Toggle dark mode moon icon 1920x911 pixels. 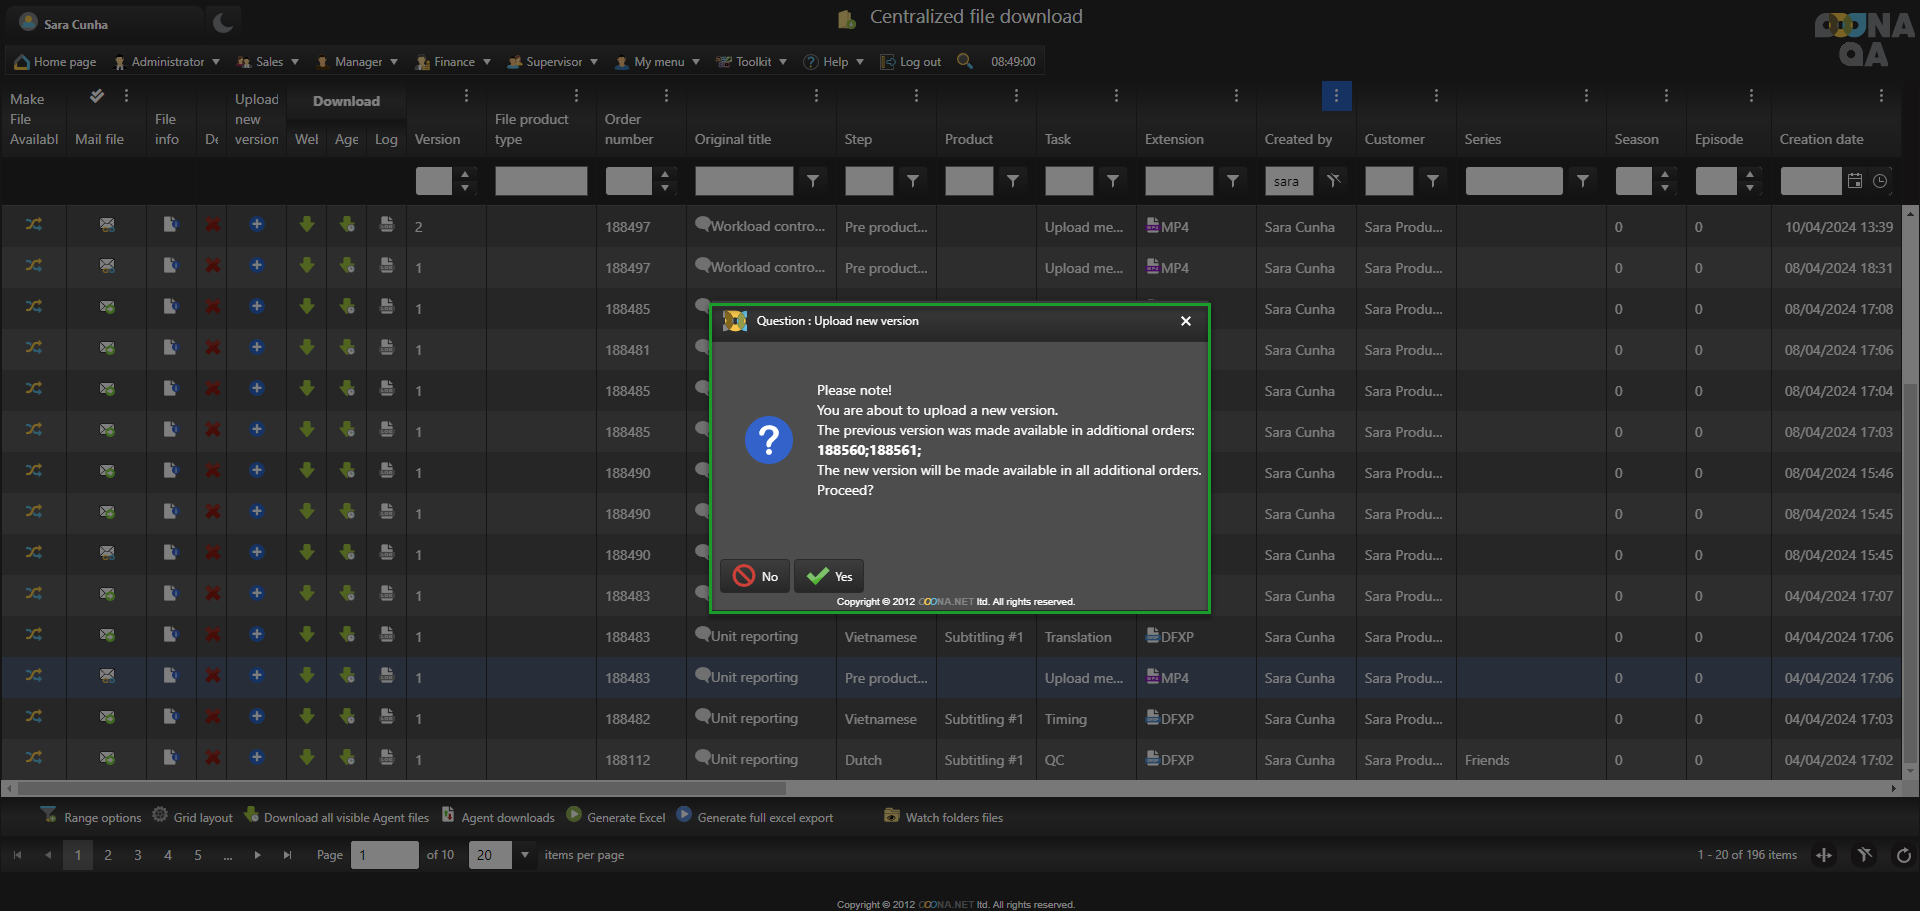click(223, 23)
